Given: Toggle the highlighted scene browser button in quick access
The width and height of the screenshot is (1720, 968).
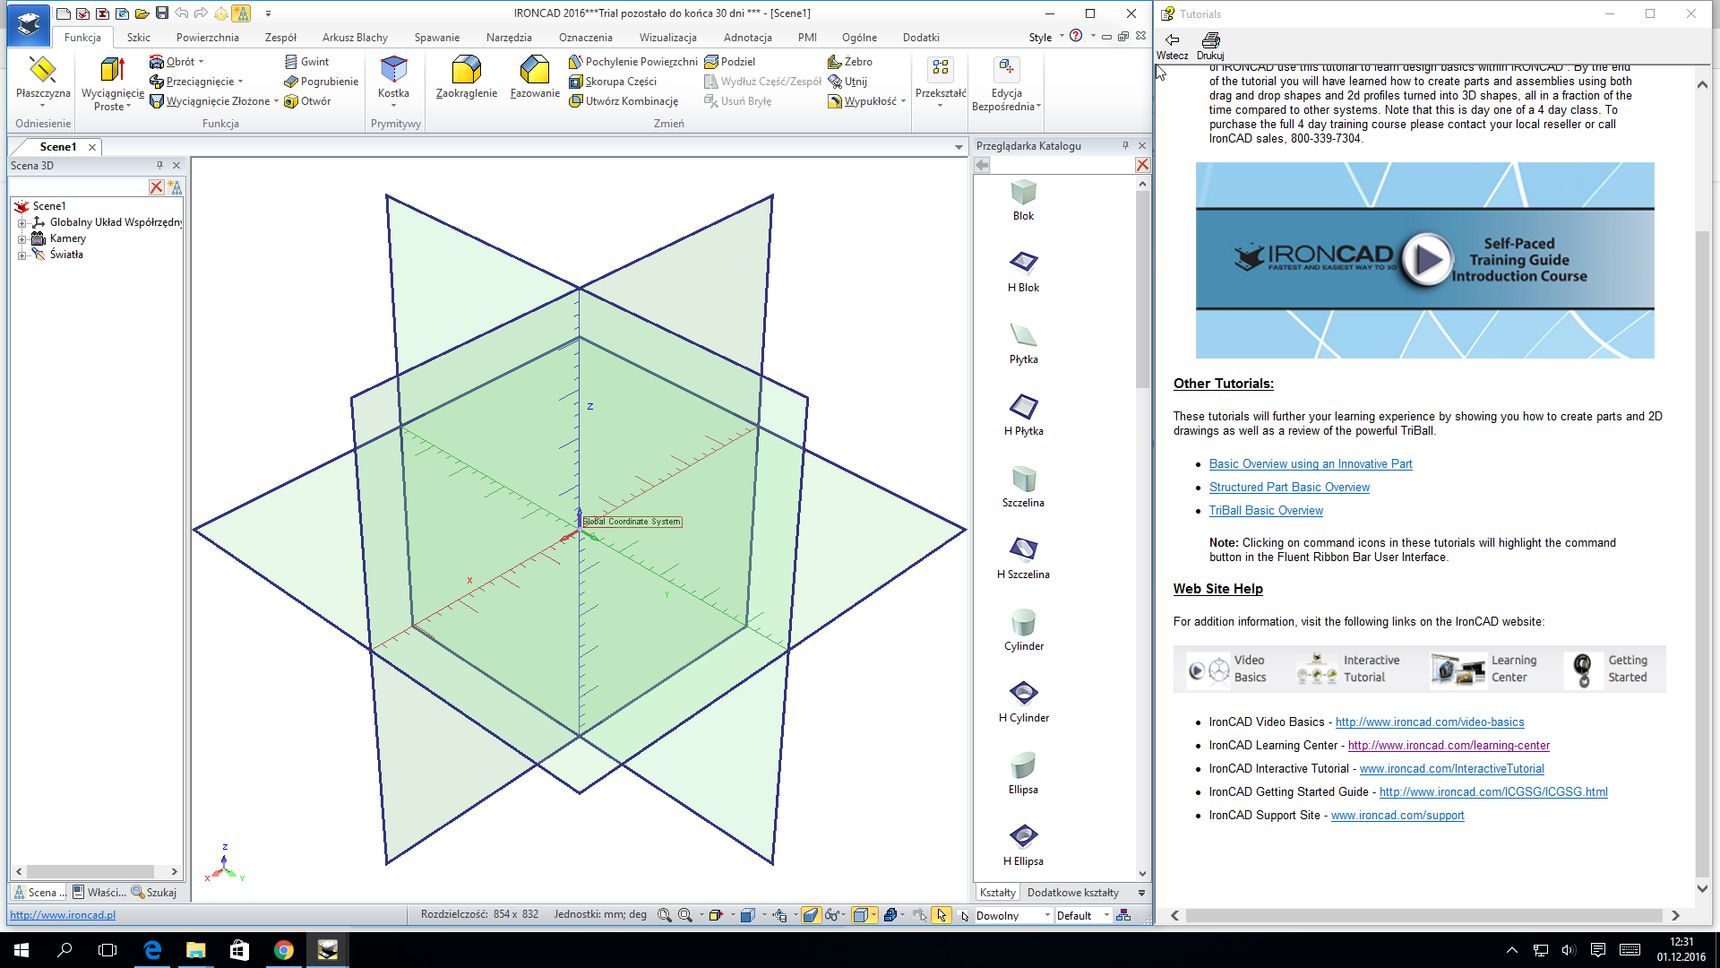Looking at the screenshot, I should point(241,13).
